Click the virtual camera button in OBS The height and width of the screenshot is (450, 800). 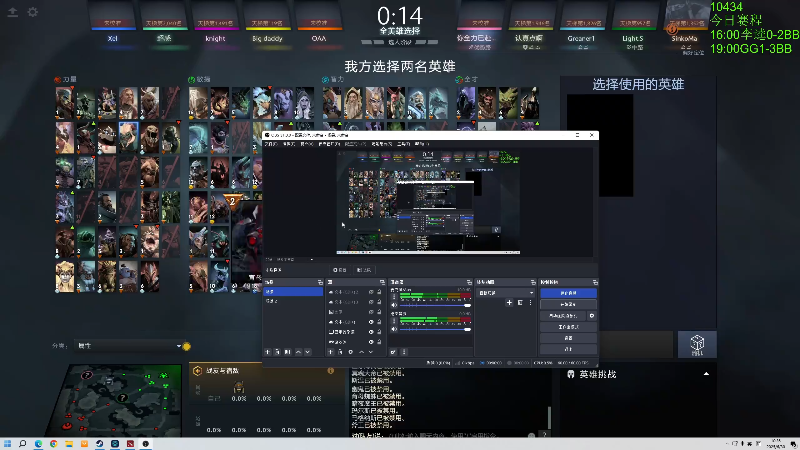[x=563, y=316]
